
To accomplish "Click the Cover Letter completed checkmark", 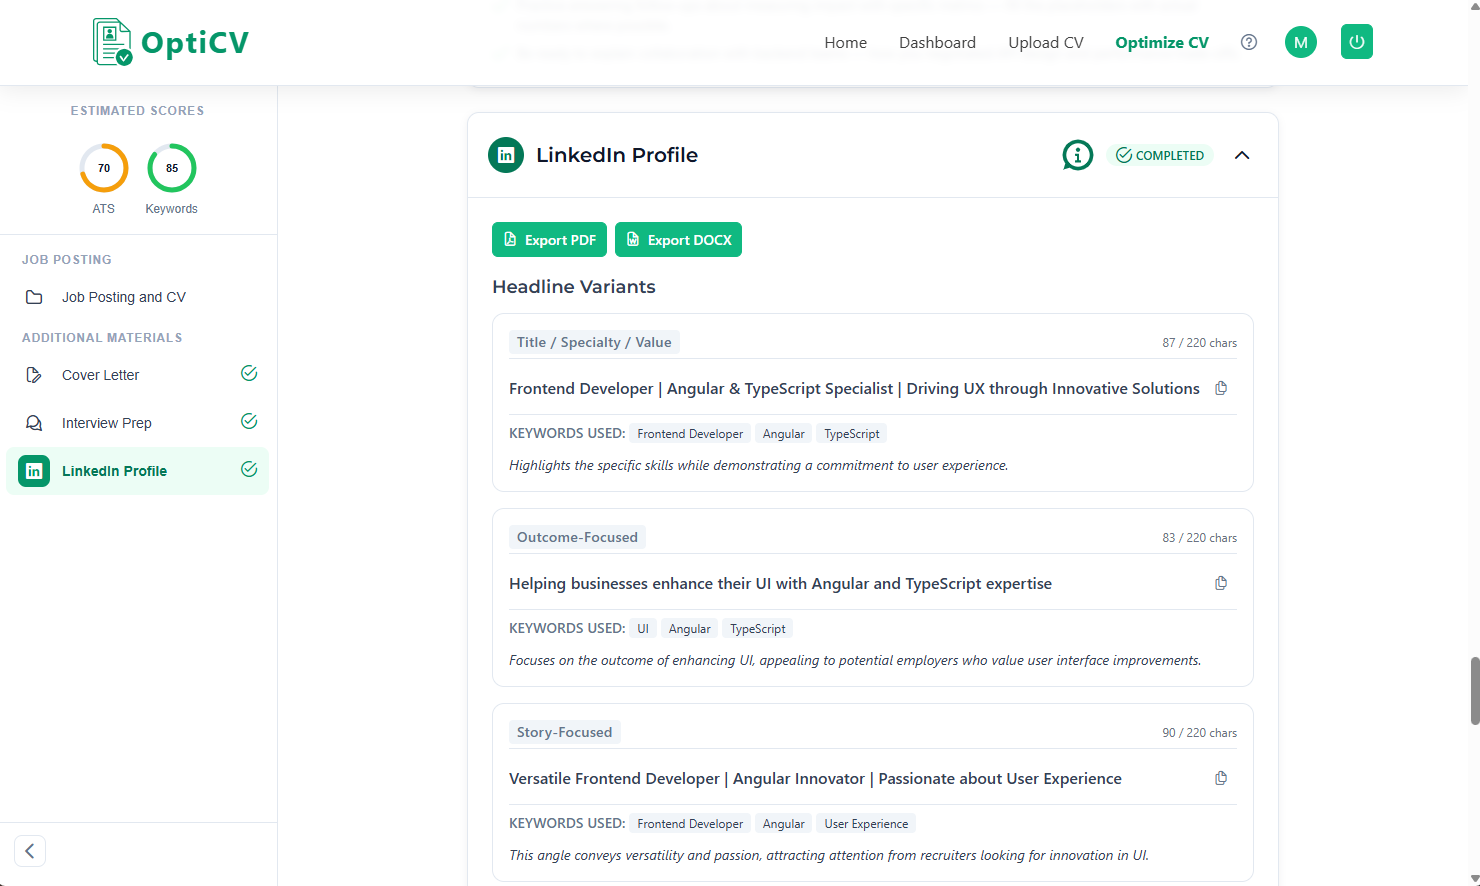I will 249,373.
